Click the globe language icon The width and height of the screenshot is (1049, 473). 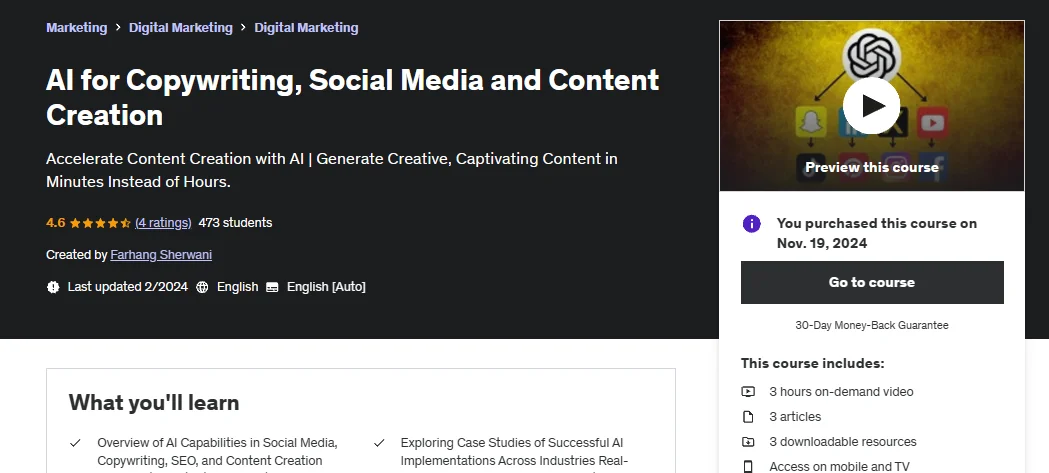202,287
